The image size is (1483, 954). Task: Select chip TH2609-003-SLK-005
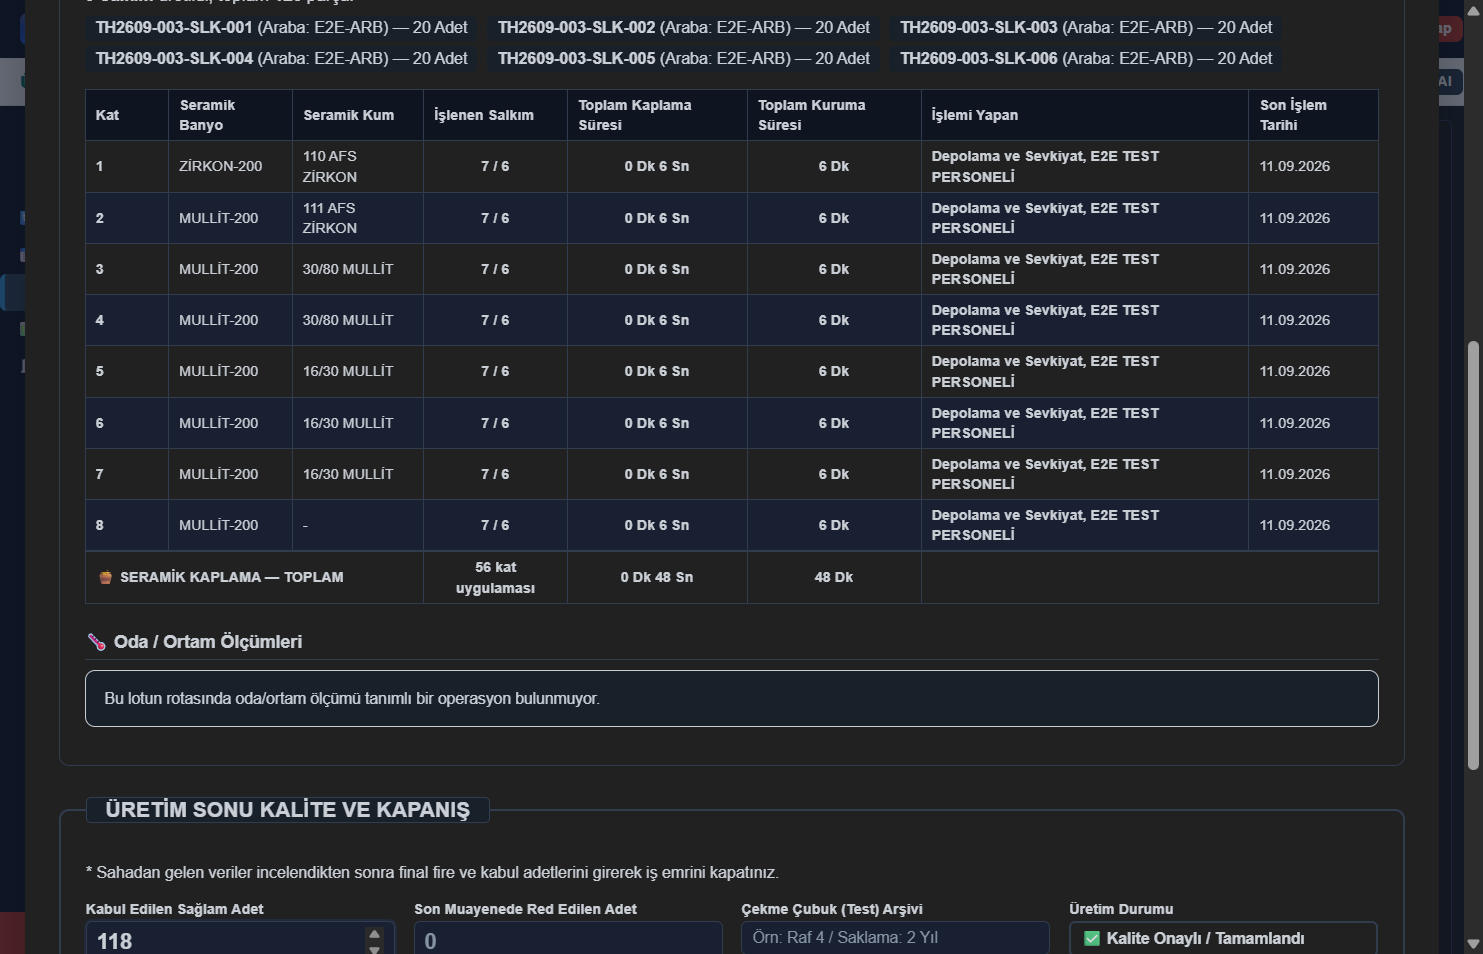(x=684, y=58)
